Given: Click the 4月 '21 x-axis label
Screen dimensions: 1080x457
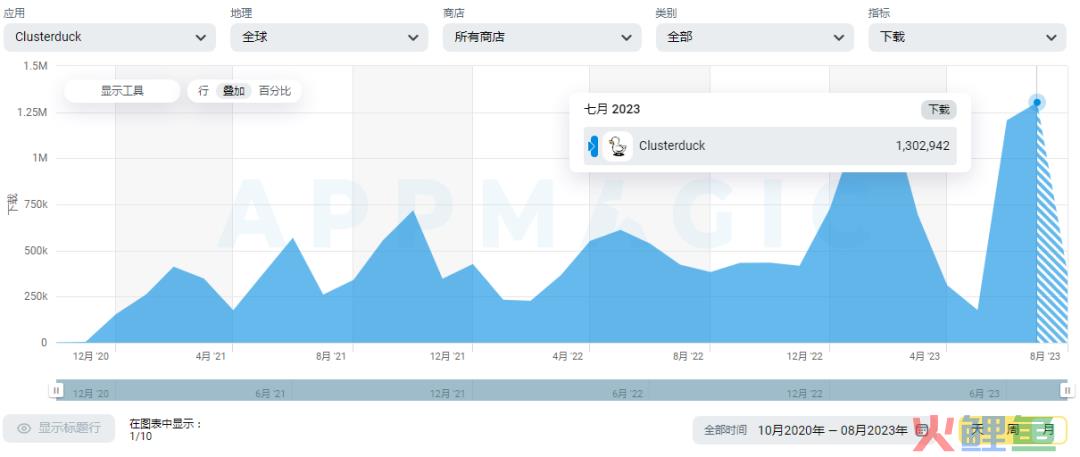Looking at the screenshot, I should (x=211, y=356).
